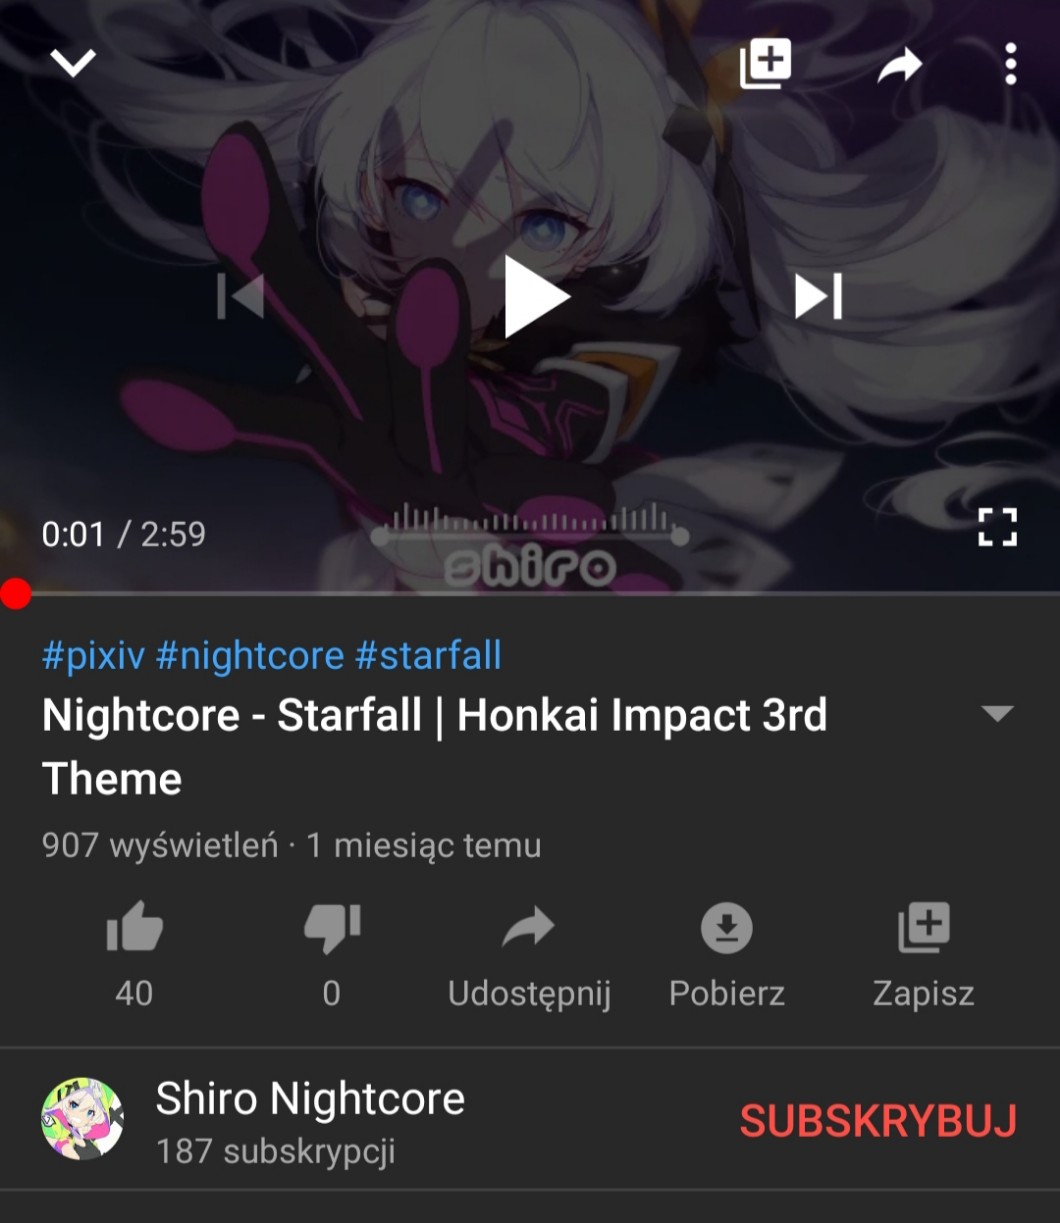Skip to the next video
Image resolution: width=1060 pixels, height=1223 pixels.
coord(818,297)
